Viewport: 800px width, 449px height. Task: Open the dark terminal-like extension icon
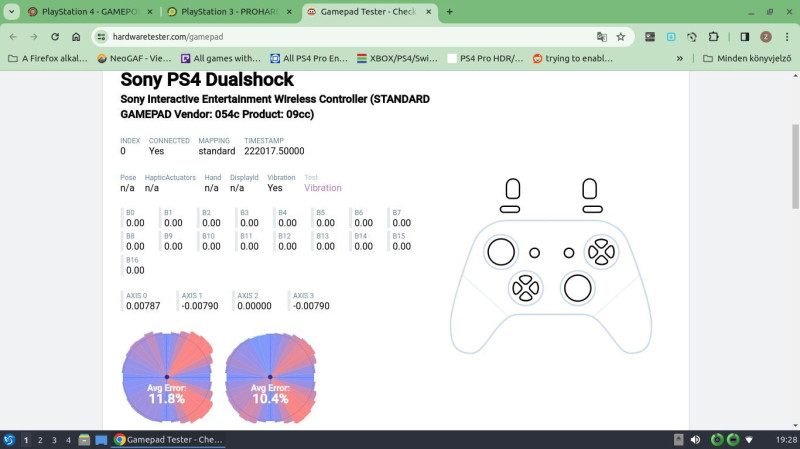coord(649,37)
